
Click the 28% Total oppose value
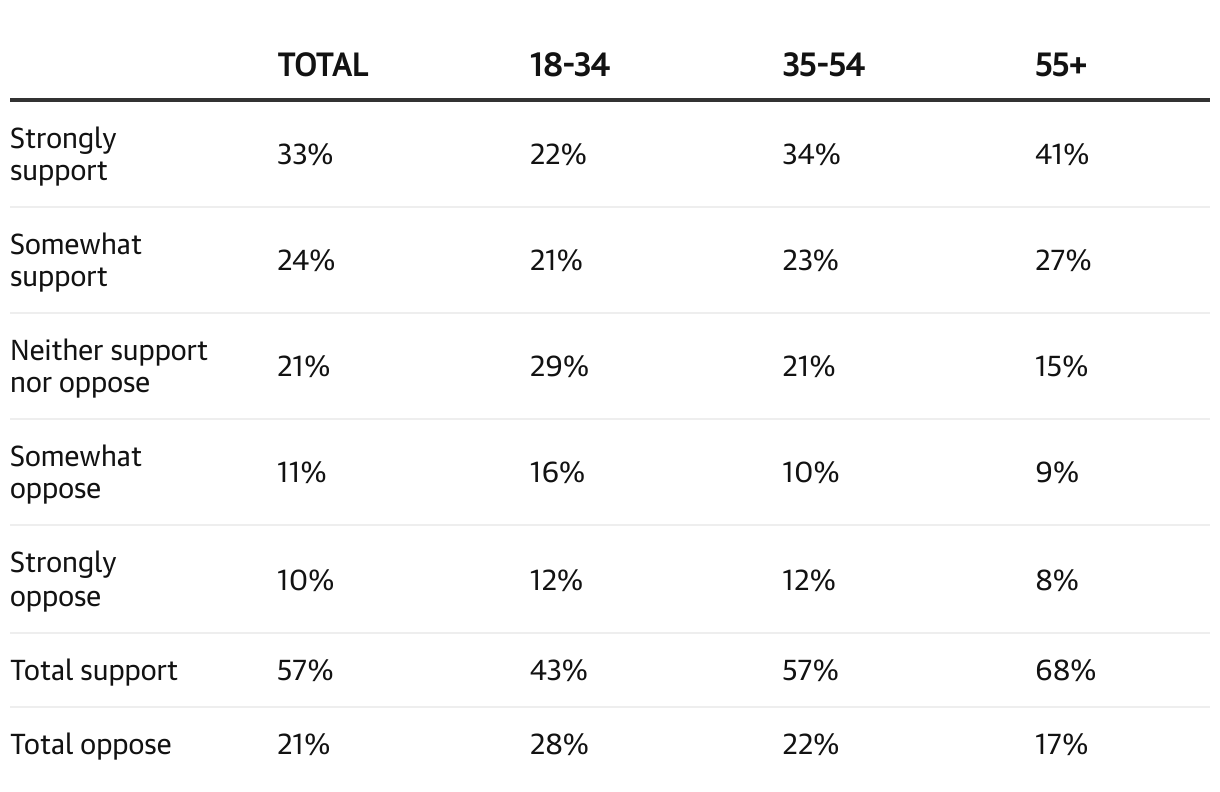558,744
